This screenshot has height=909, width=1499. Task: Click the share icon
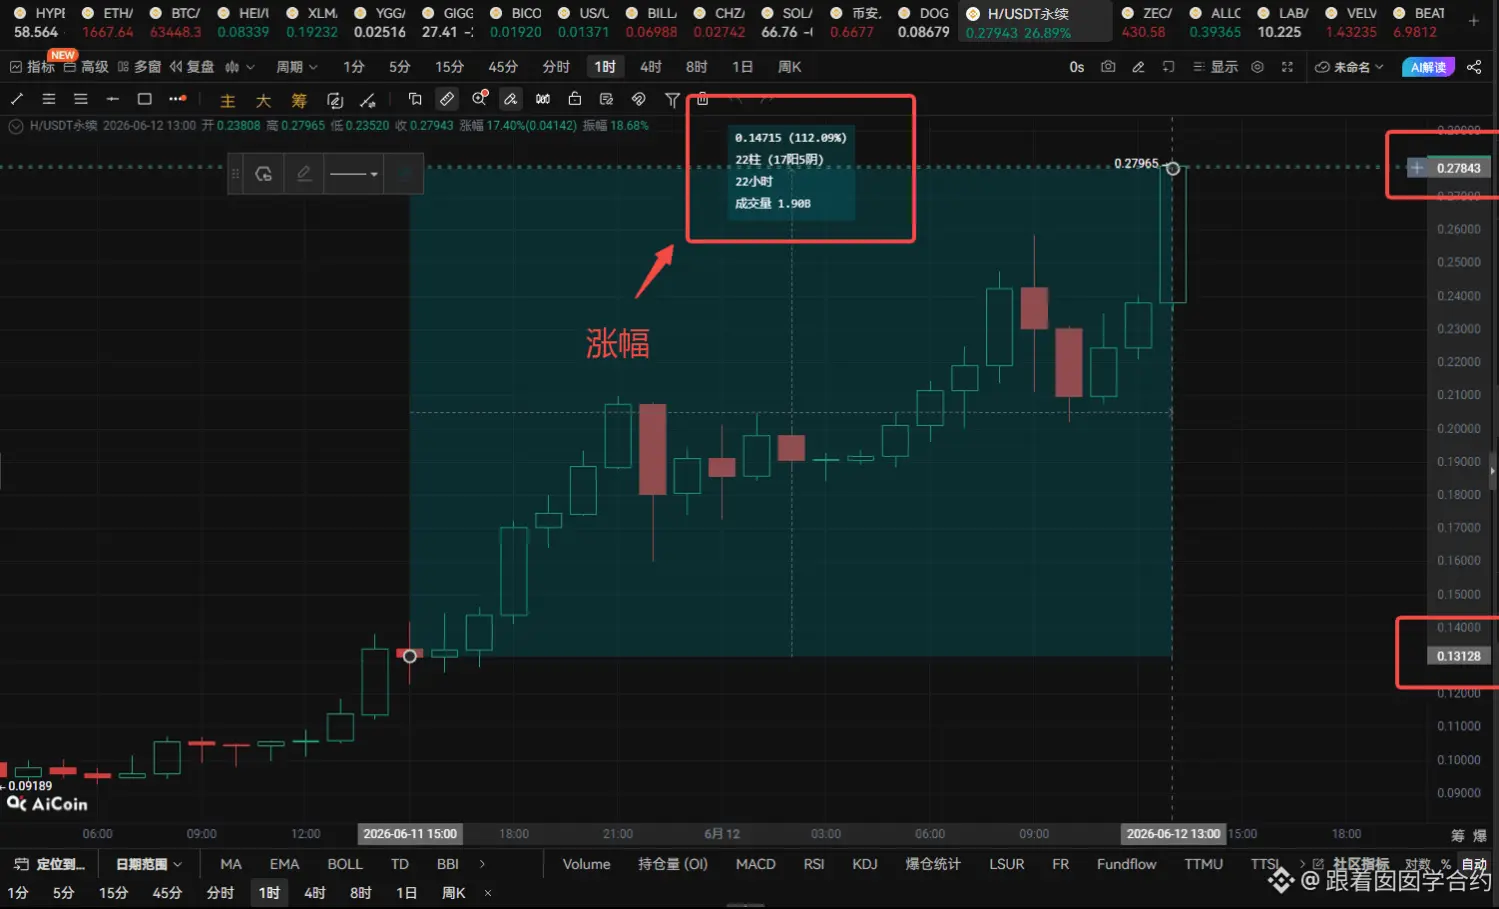pos(1474,67)
